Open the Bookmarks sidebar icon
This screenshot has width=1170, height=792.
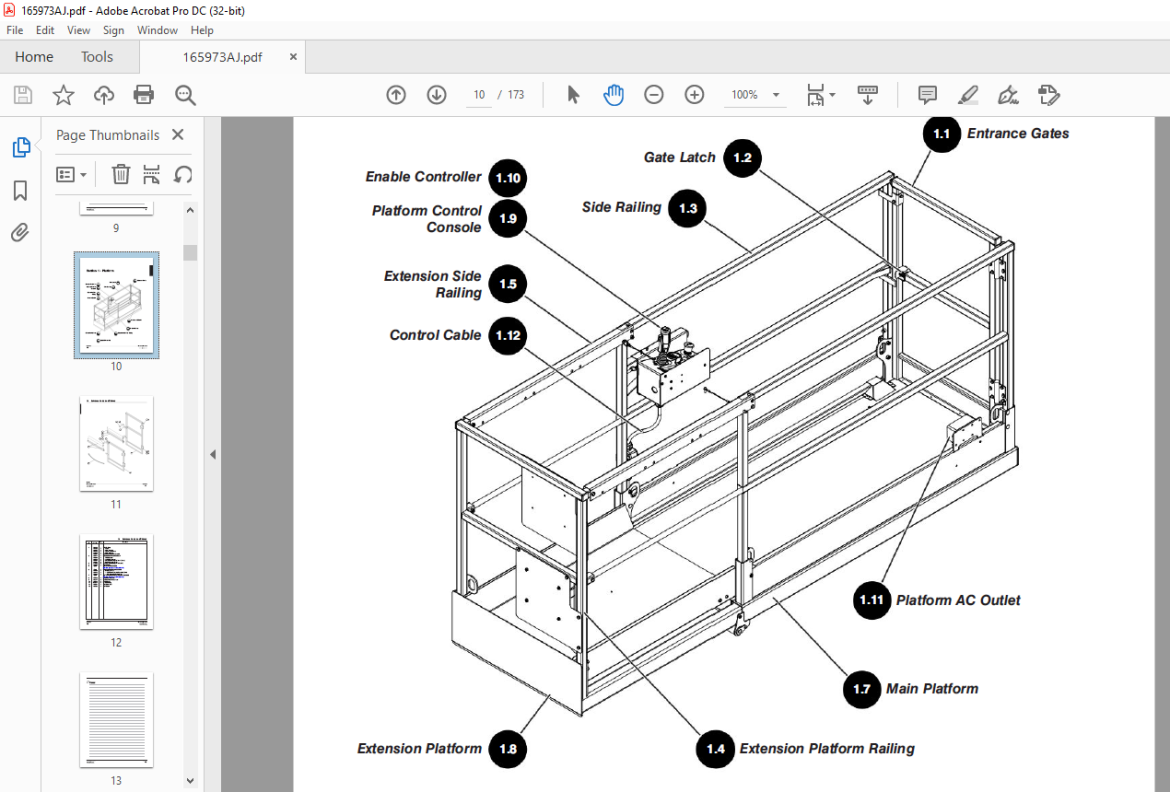(20, 190)
